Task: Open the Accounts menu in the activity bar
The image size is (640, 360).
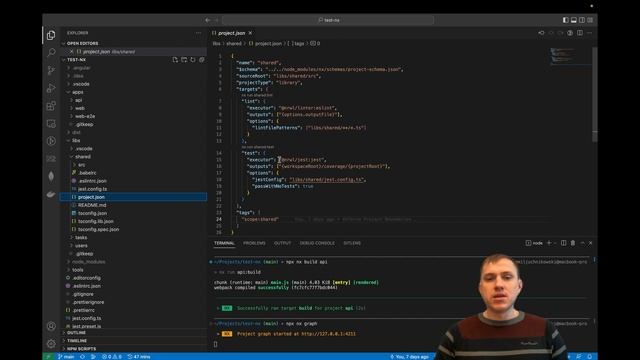Action: coord(51,326)
